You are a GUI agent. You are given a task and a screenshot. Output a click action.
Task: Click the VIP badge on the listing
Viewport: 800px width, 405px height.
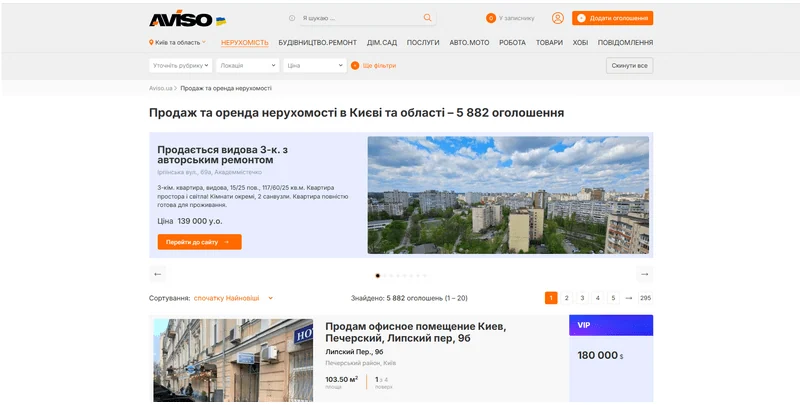(611, 325)
